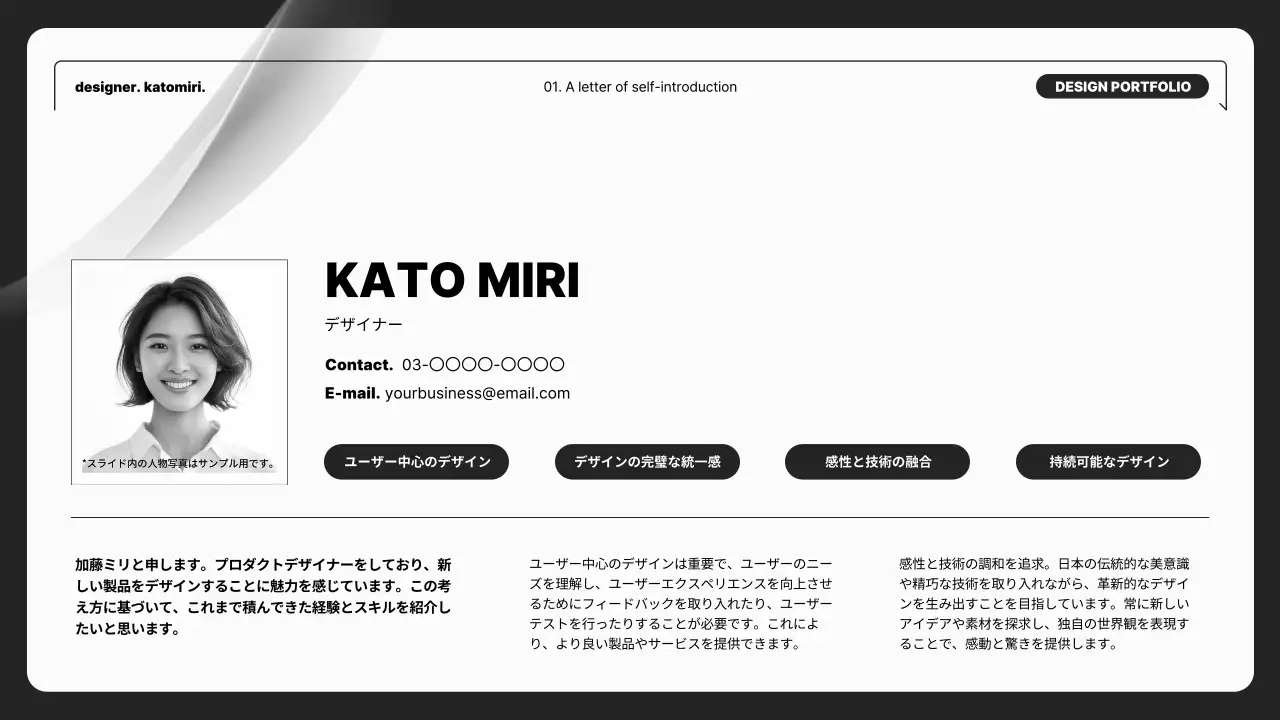
Task: Click the sample photo disclaimer caption
Action: coord(178,463)
